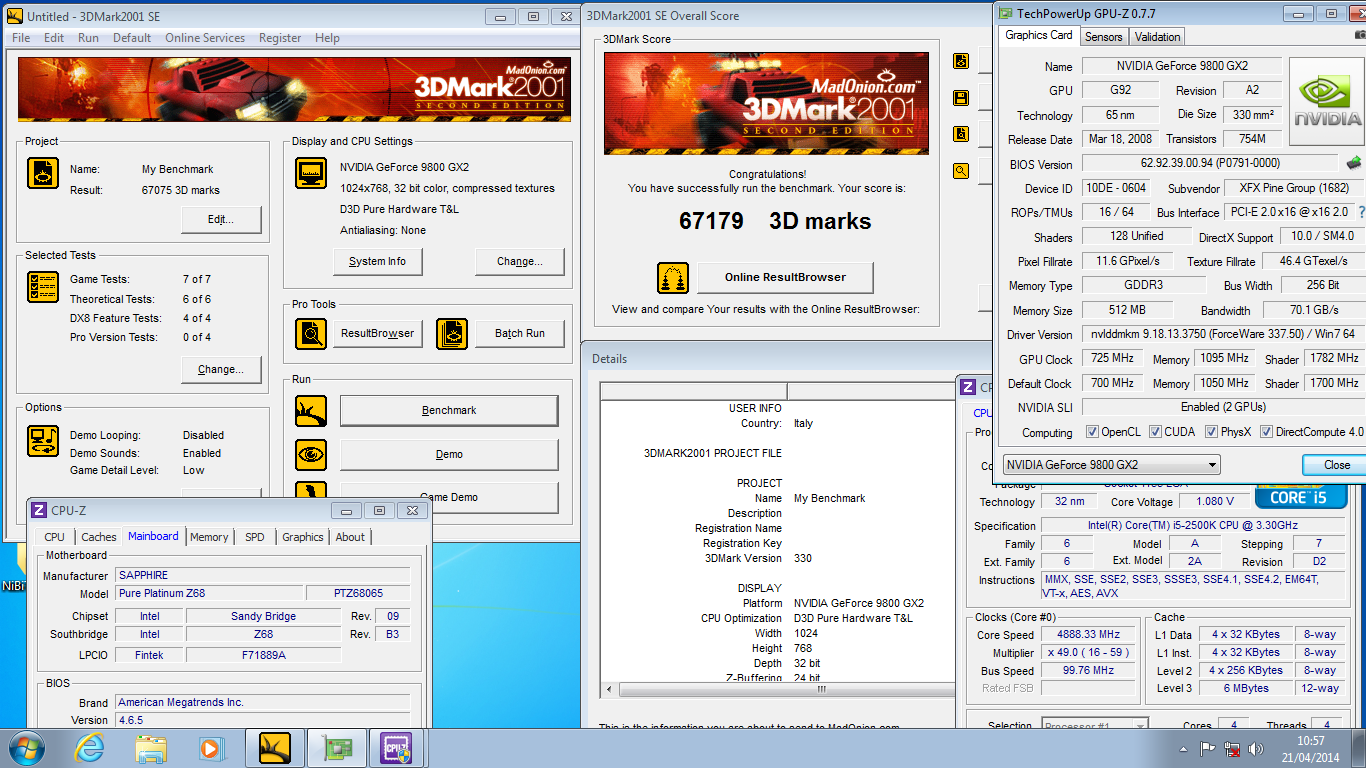Viewport: 1366px width, 768px height.
Task: Click the volume speaker tray icon
Action: [x=1255, y=749]
